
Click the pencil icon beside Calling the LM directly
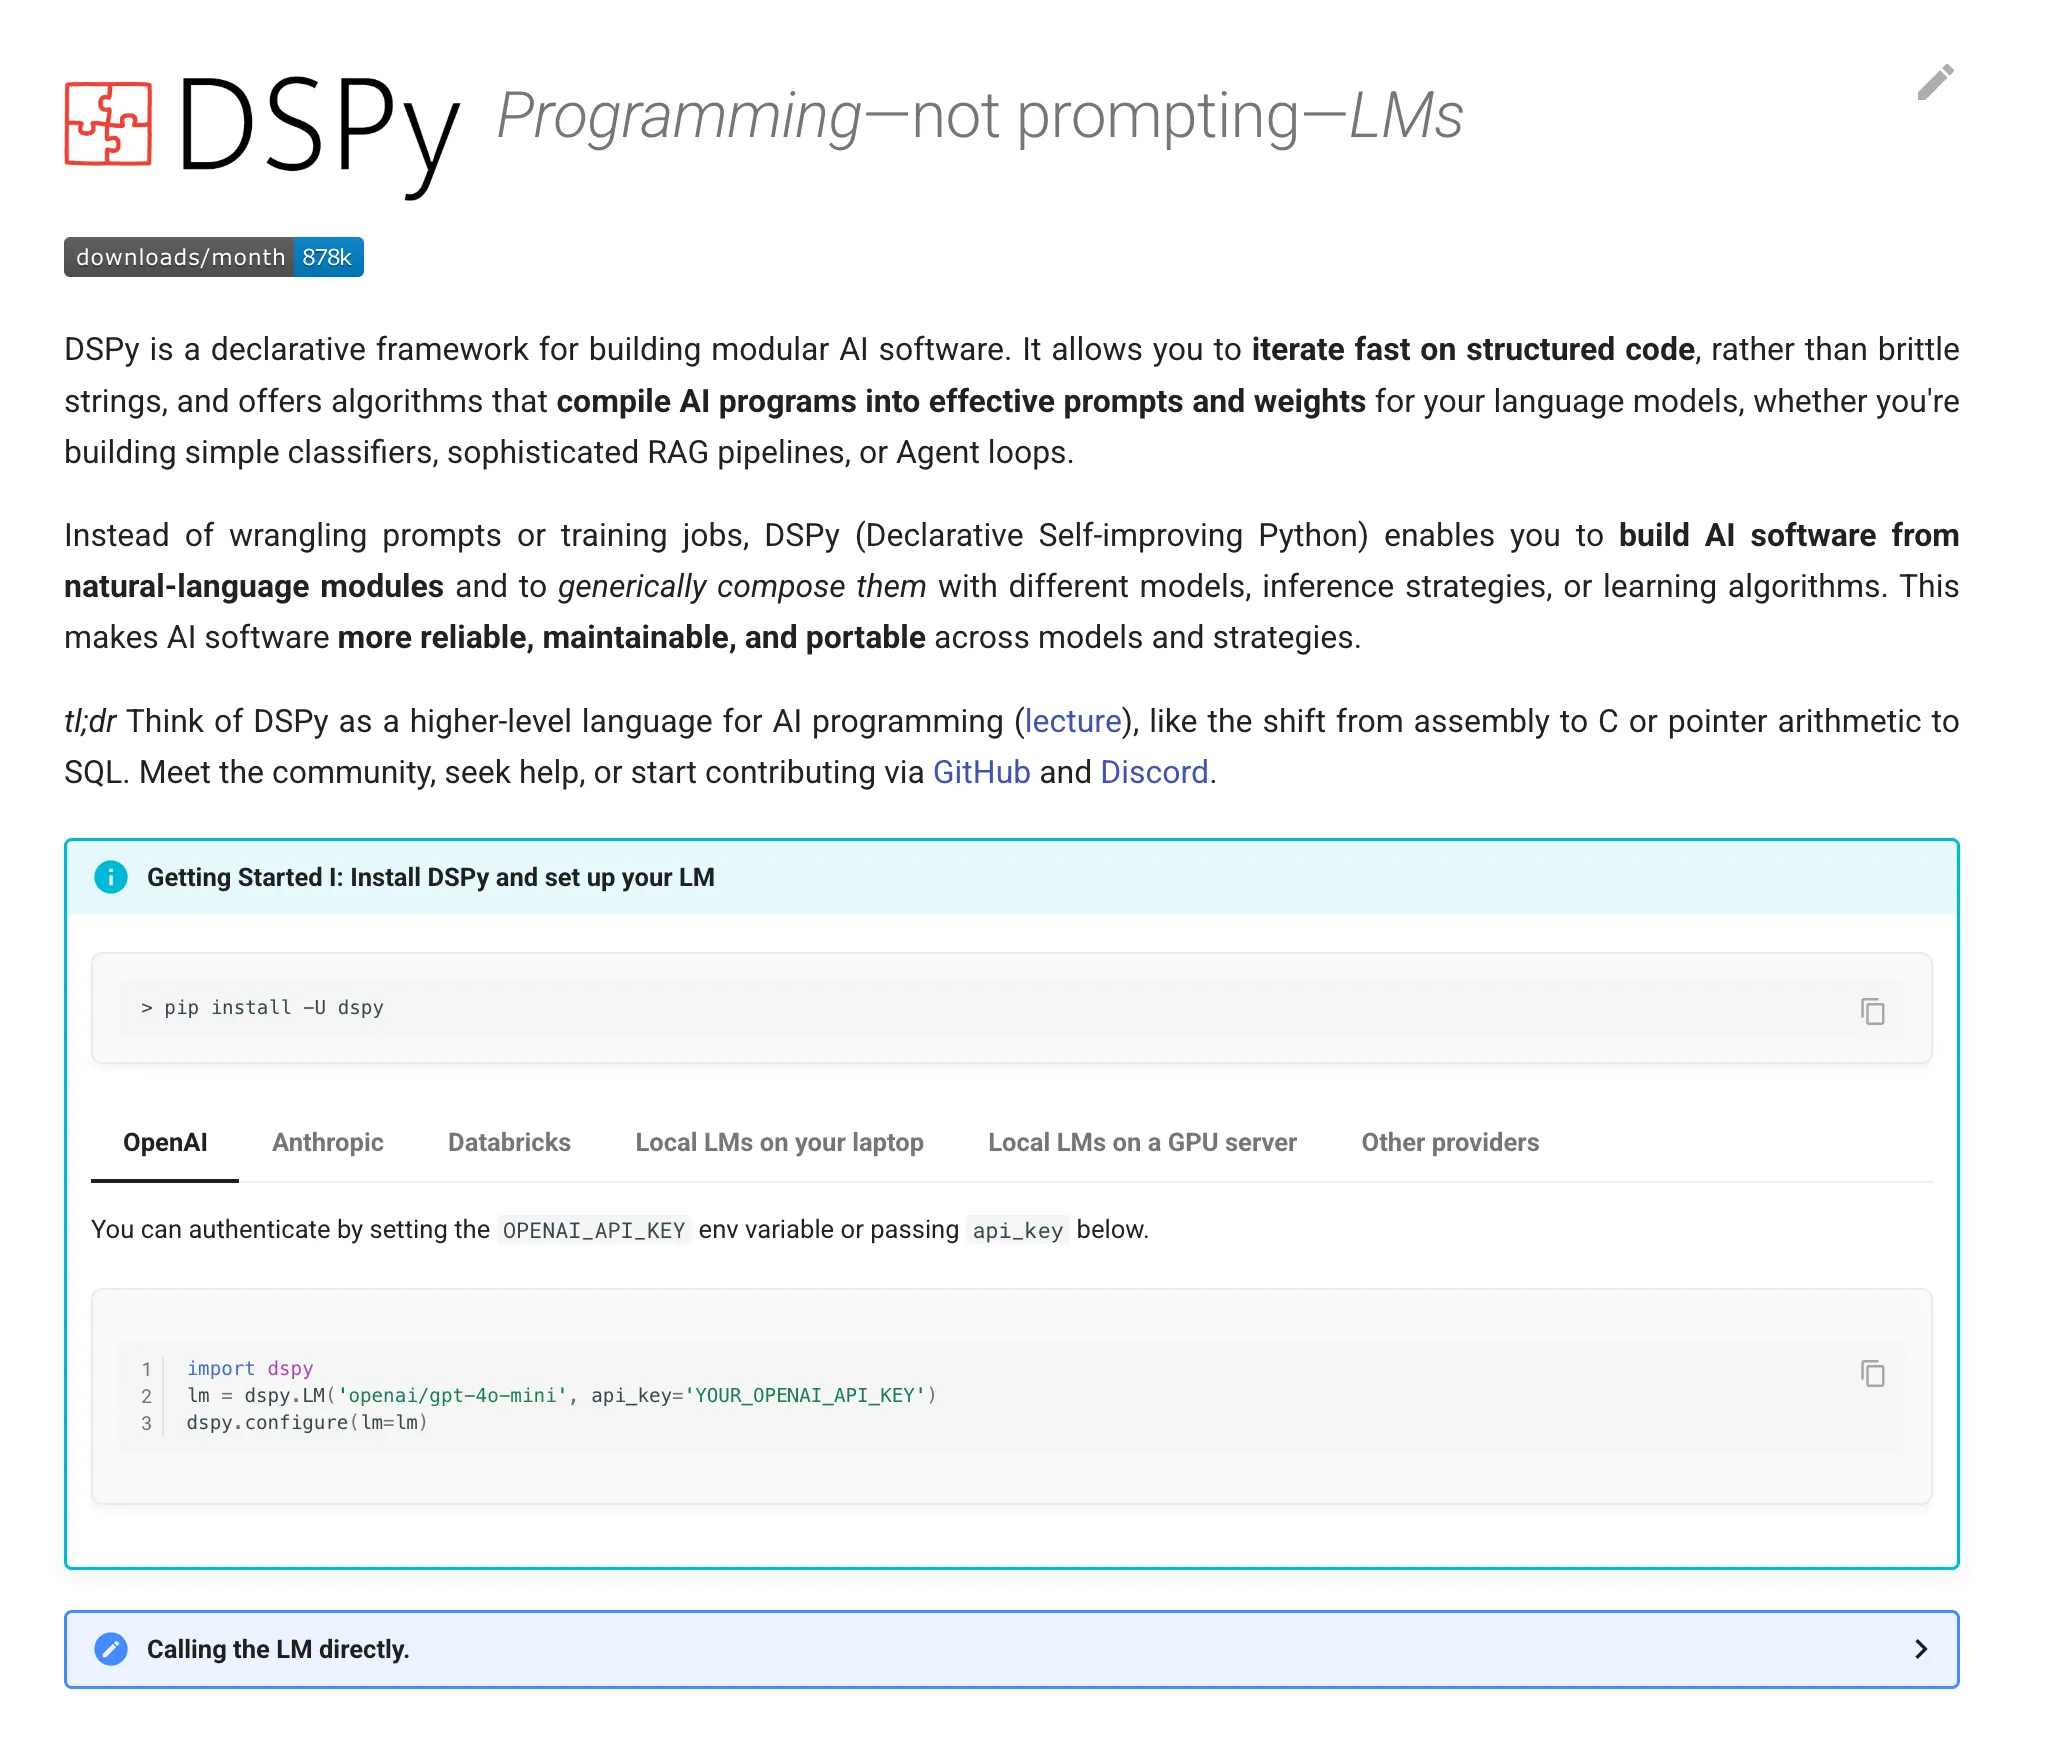click(x=110, y=1650)
